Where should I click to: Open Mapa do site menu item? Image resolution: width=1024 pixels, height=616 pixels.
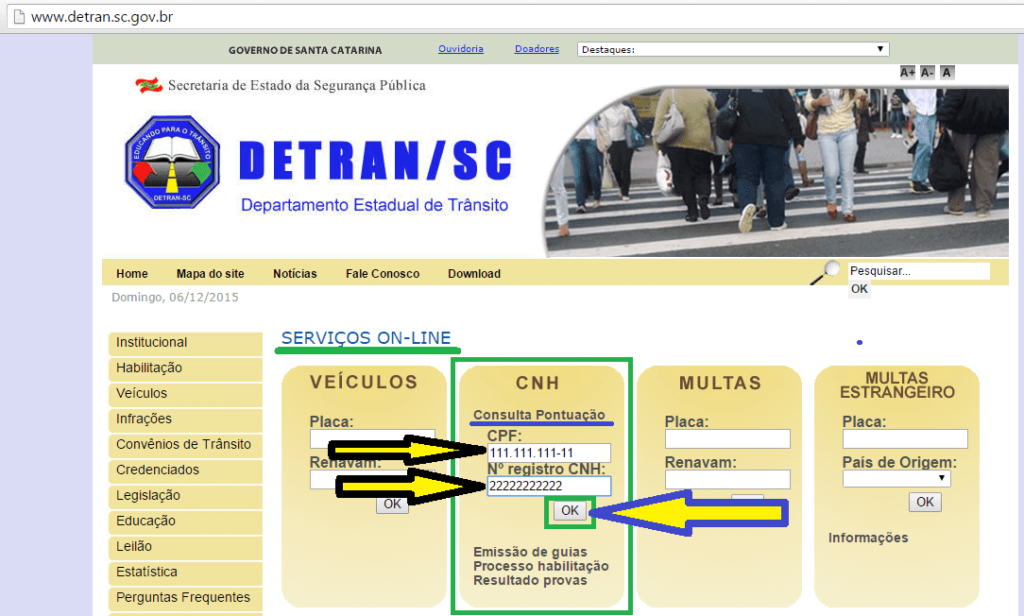pos(210,274)
